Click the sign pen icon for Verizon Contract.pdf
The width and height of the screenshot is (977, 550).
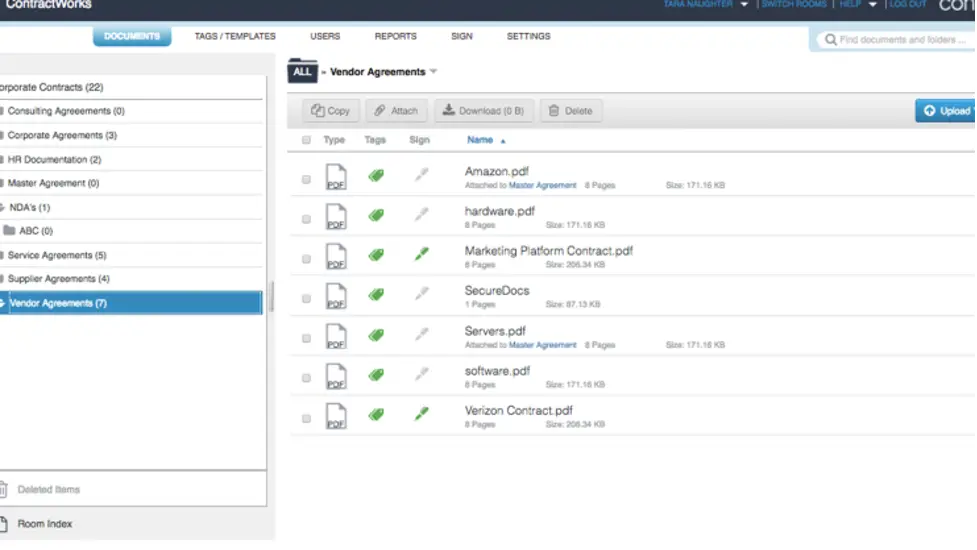coord(422,413)
